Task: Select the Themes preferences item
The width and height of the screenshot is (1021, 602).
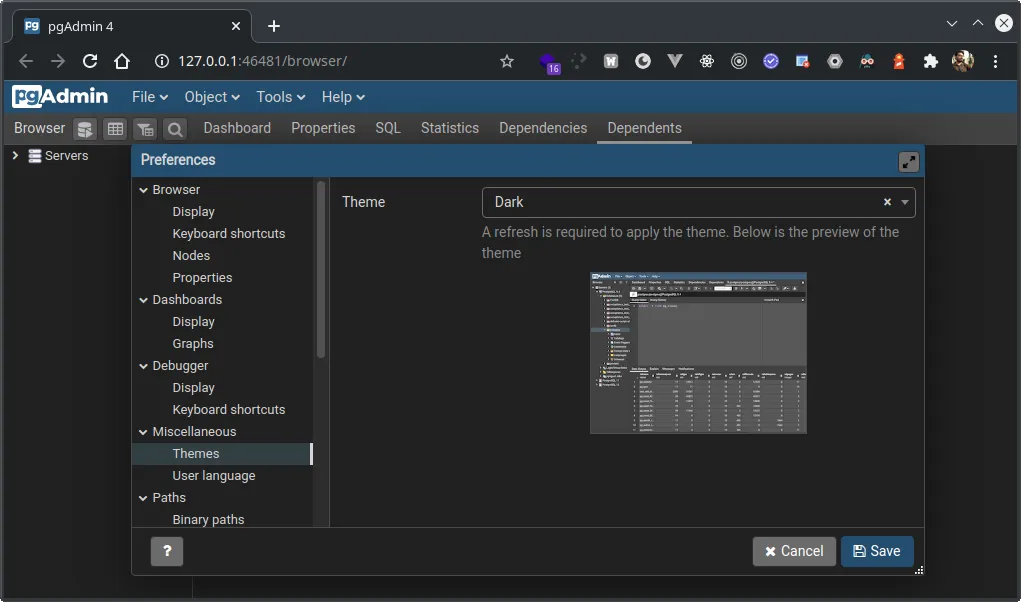Action: (x=222, y=454)
